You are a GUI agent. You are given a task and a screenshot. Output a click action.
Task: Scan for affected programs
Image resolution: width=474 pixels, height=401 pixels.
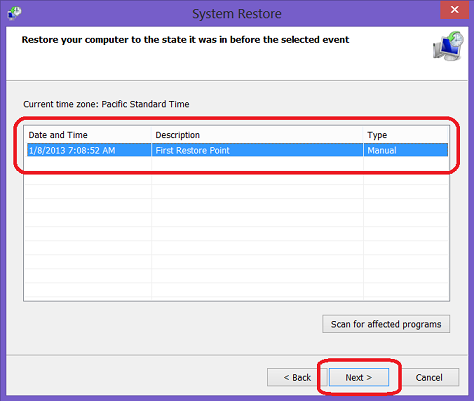(x=386, y=324)
